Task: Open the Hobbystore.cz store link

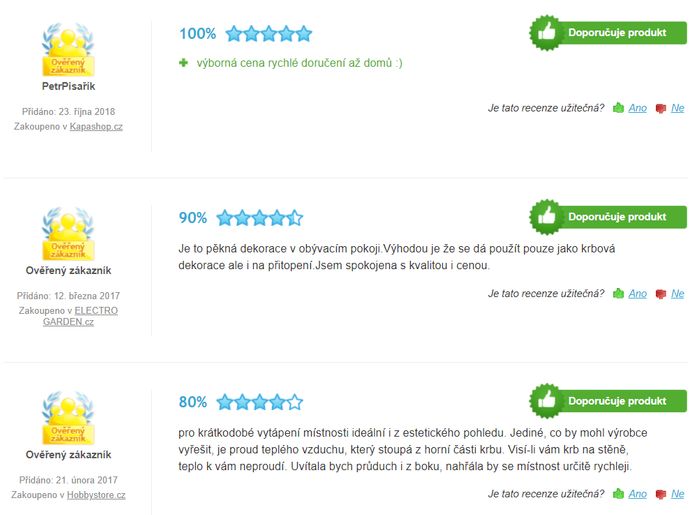Action: (x=96, y=495)
